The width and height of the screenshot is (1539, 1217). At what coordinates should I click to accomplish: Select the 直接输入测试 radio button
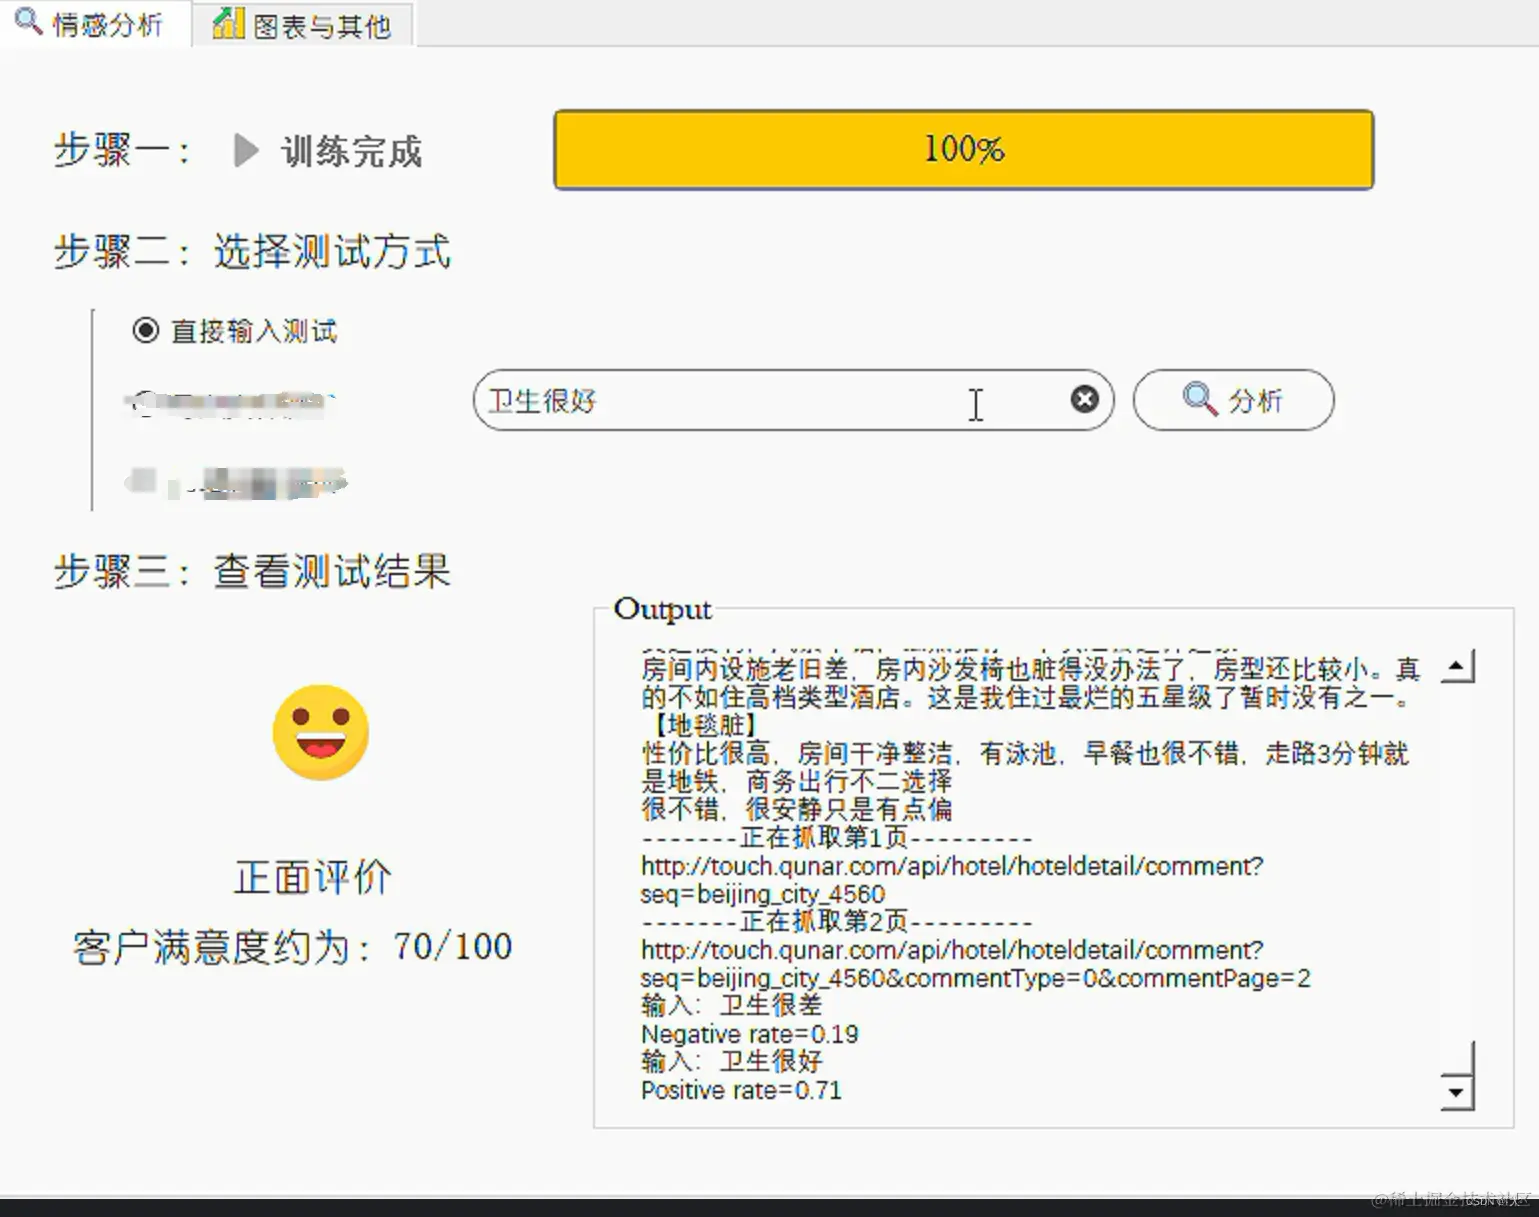[x=146, y=330]
